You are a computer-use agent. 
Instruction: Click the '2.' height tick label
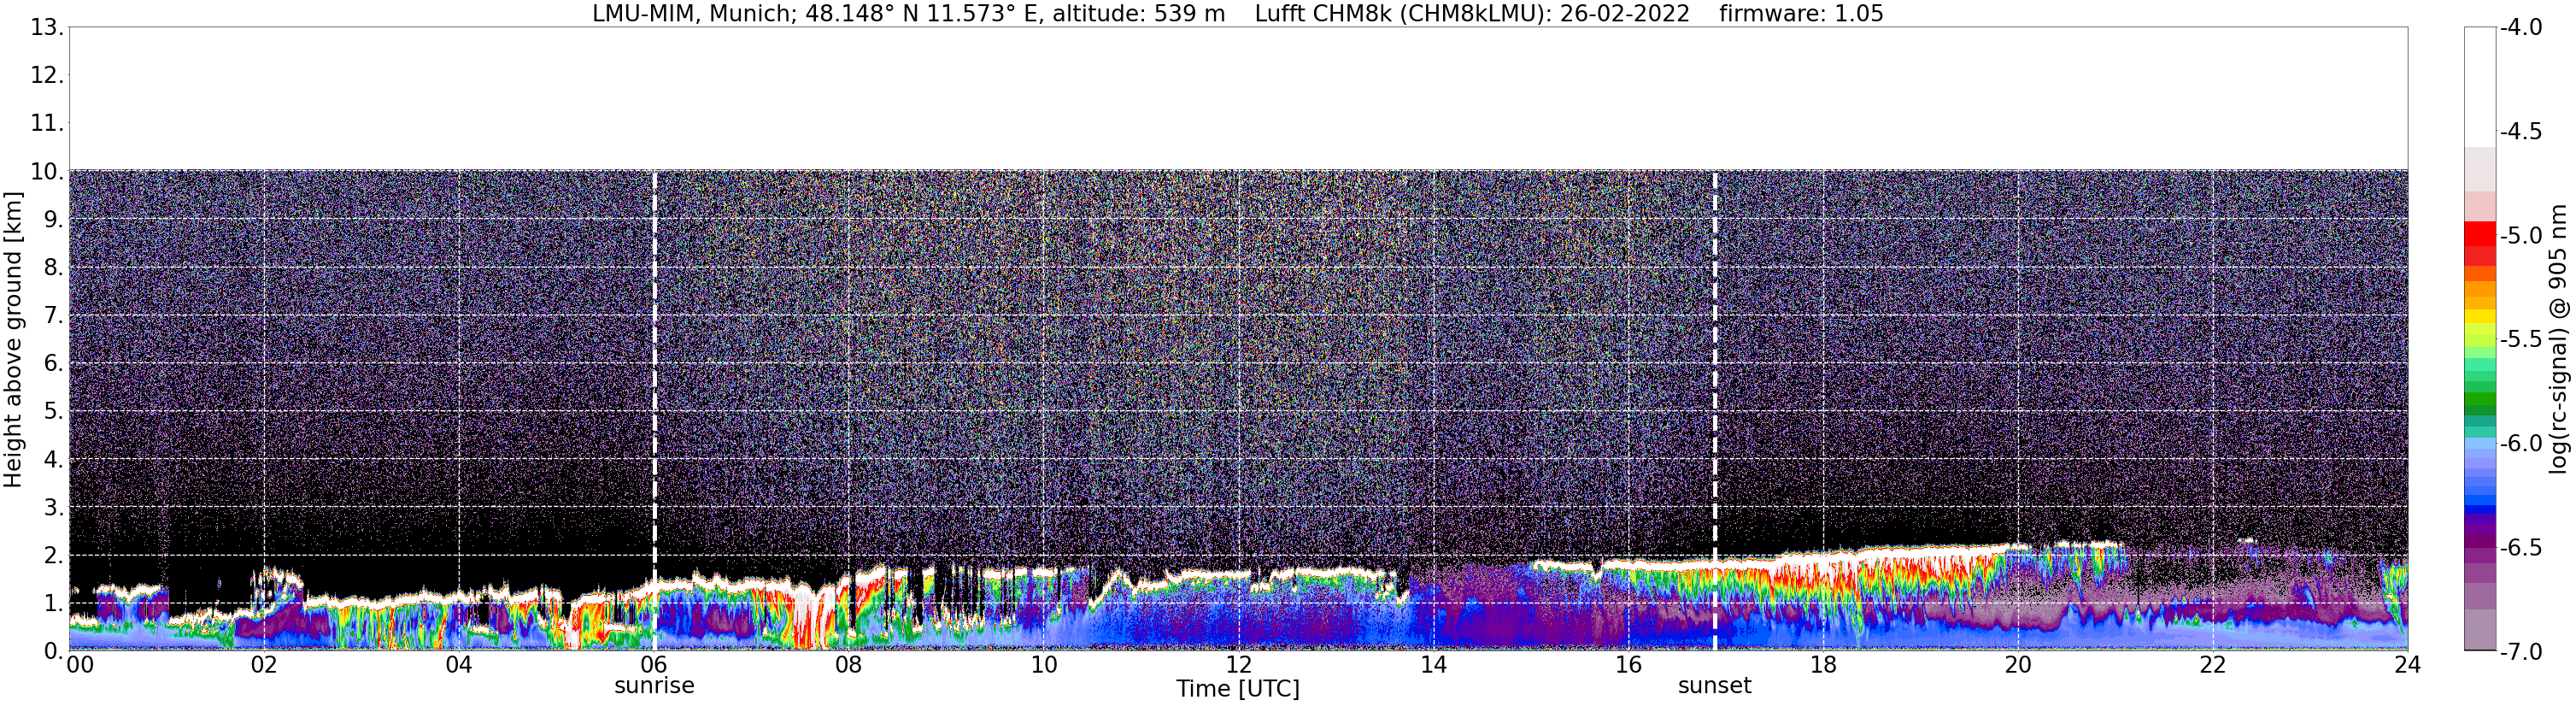(54, 555)
